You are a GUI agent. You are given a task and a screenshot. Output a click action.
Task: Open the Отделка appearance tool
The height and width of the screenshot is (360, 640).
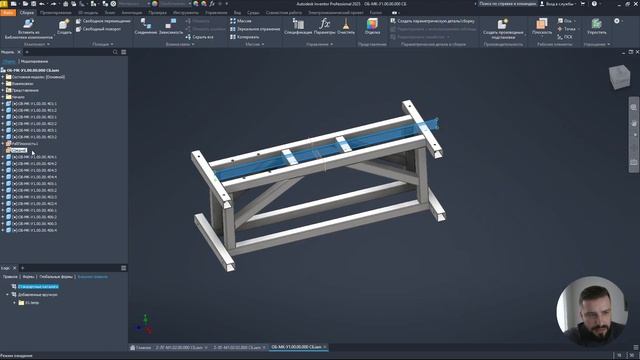pyautogui.click(x=372, y=27)
